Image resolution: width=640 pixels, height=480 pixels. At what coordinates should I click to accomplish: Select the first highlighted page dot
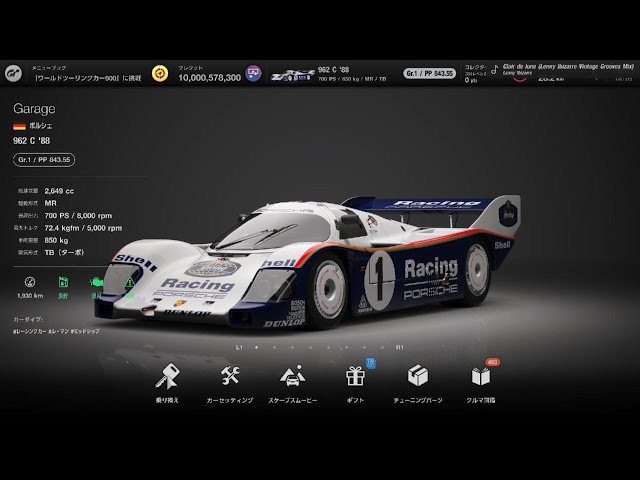pyautogui.click(x=256, y=347)
